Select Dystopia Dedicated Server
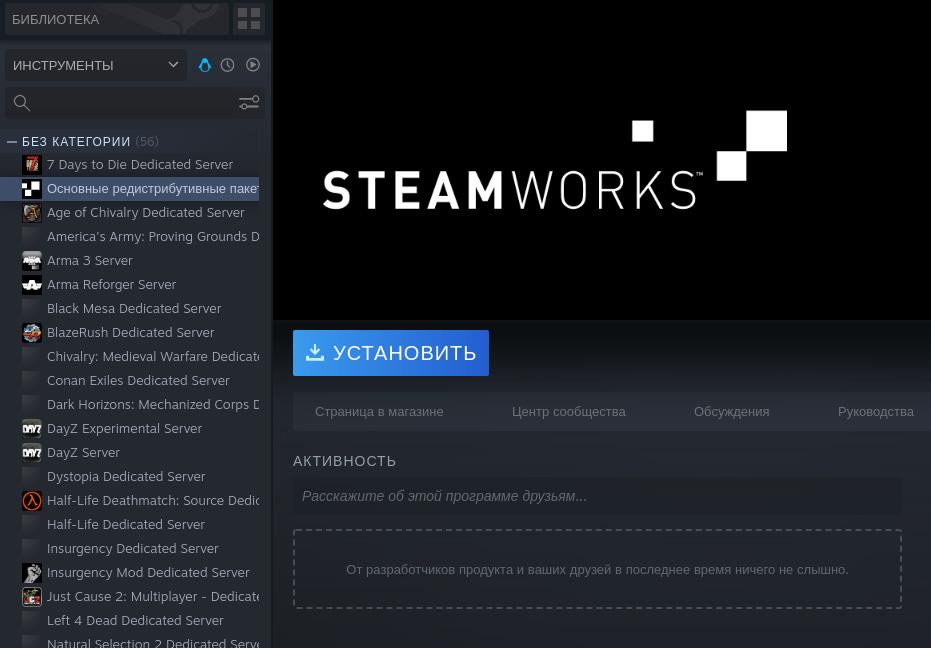 click(126, 477)
